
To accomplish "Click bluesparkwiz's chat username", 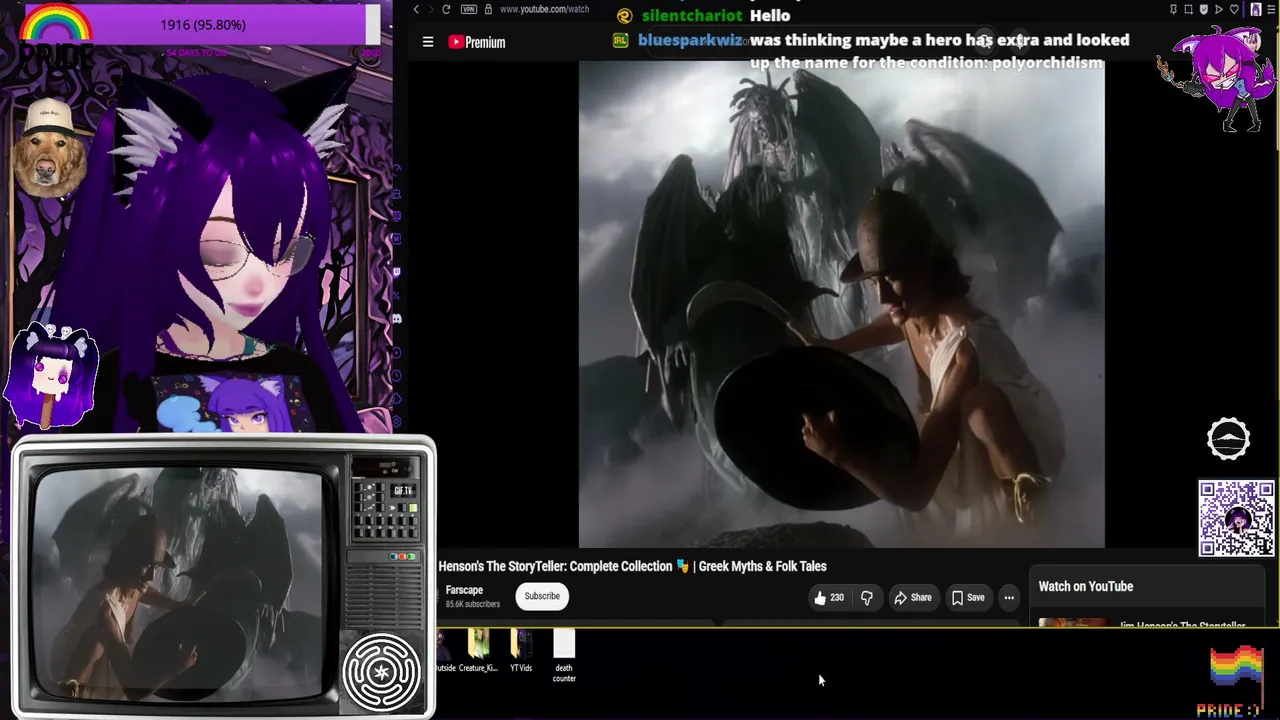I will pyautogui.click(x=691, y=41).
